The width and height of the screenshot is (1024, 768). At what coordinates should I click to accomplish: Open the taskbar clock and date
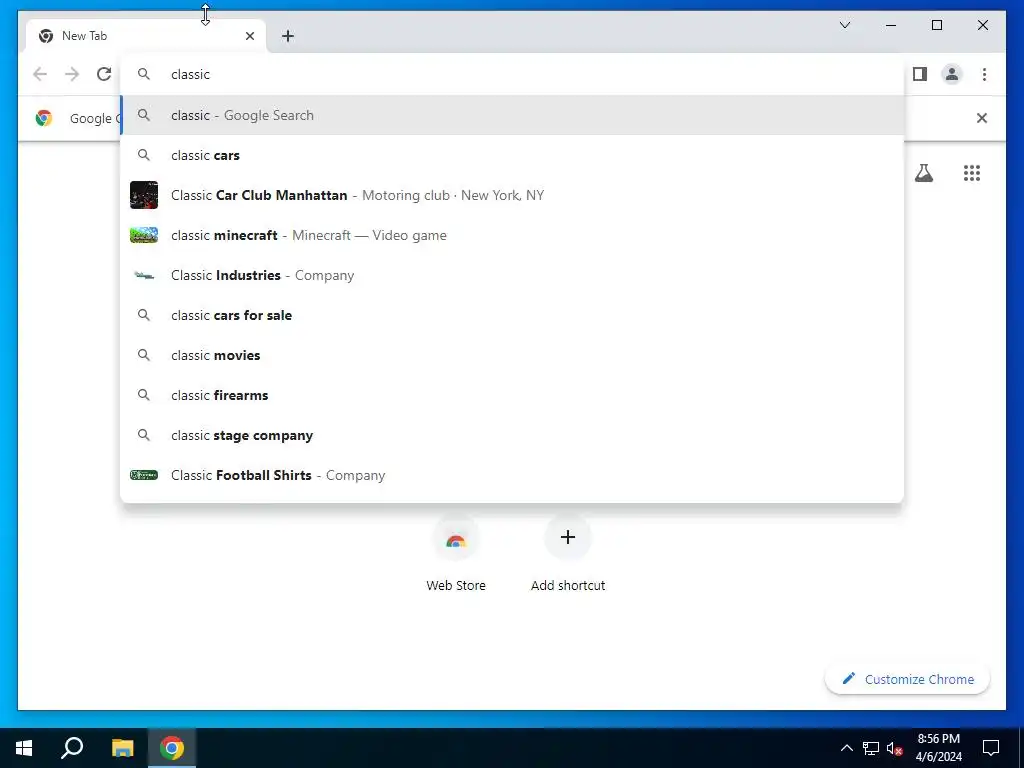click(938, 748)
